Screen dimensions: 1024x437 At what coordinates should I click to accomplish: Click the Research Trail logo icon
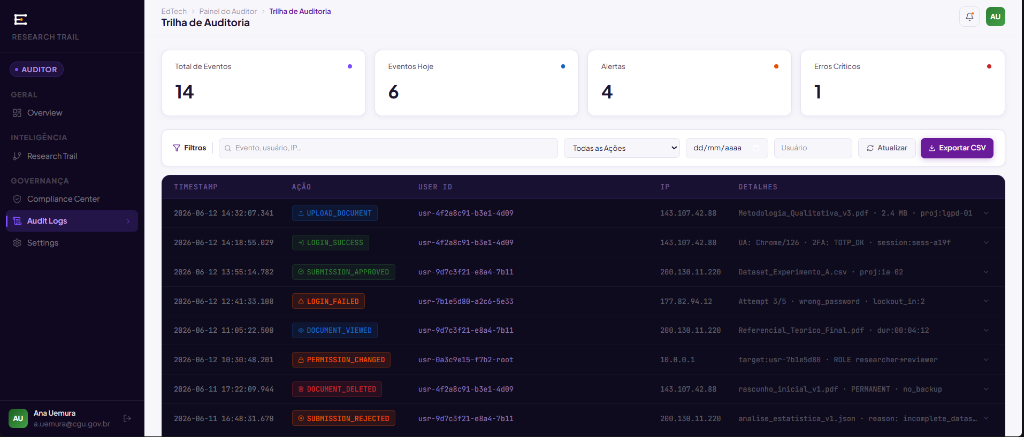point(20,19)
